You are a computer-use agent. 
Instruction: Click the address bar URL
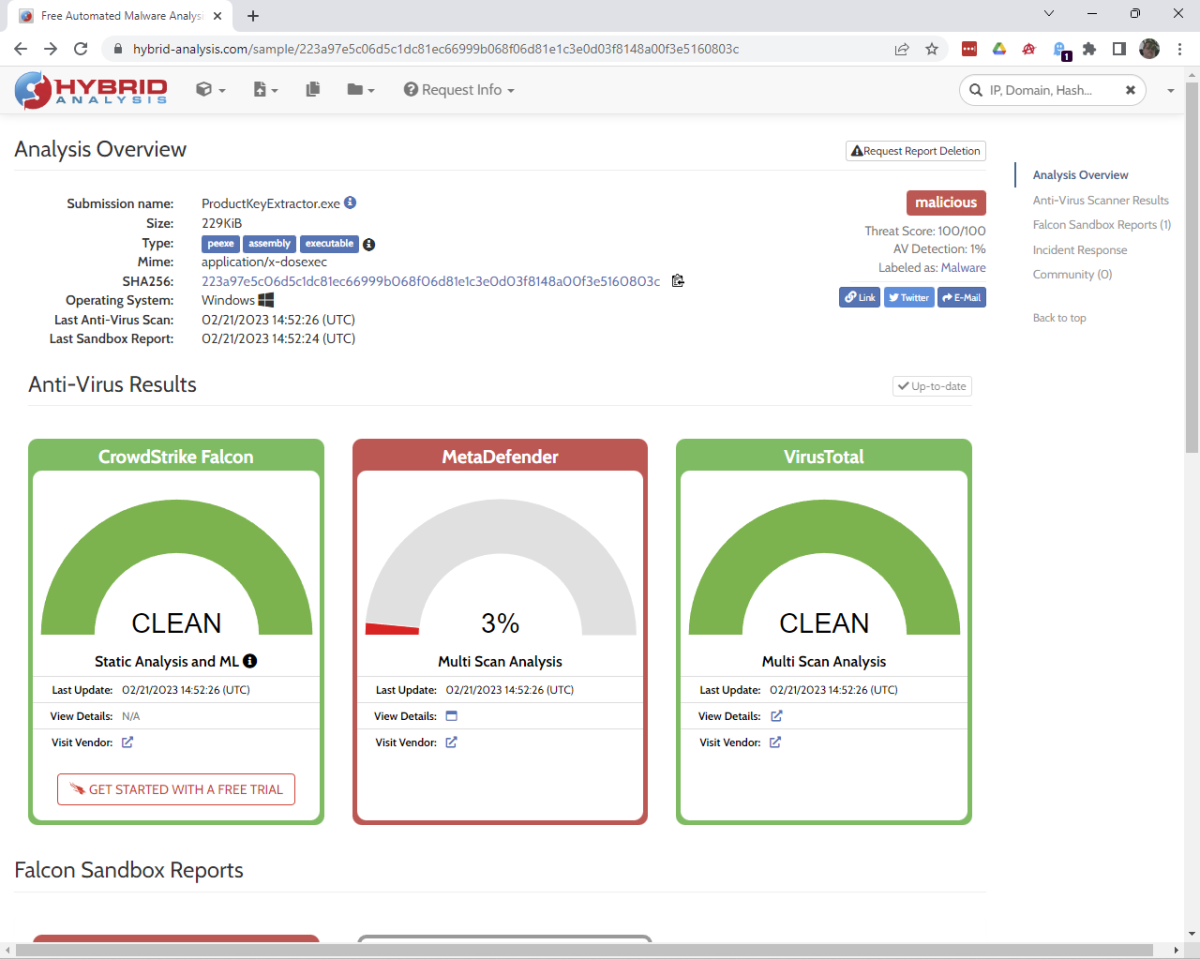tap(436, 48)
